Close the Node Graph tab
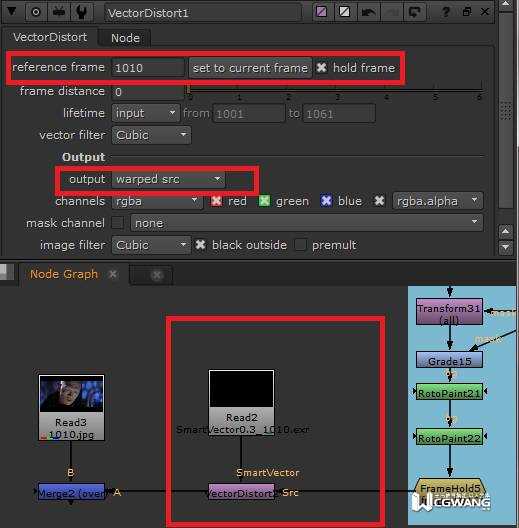 pos(113,274)
